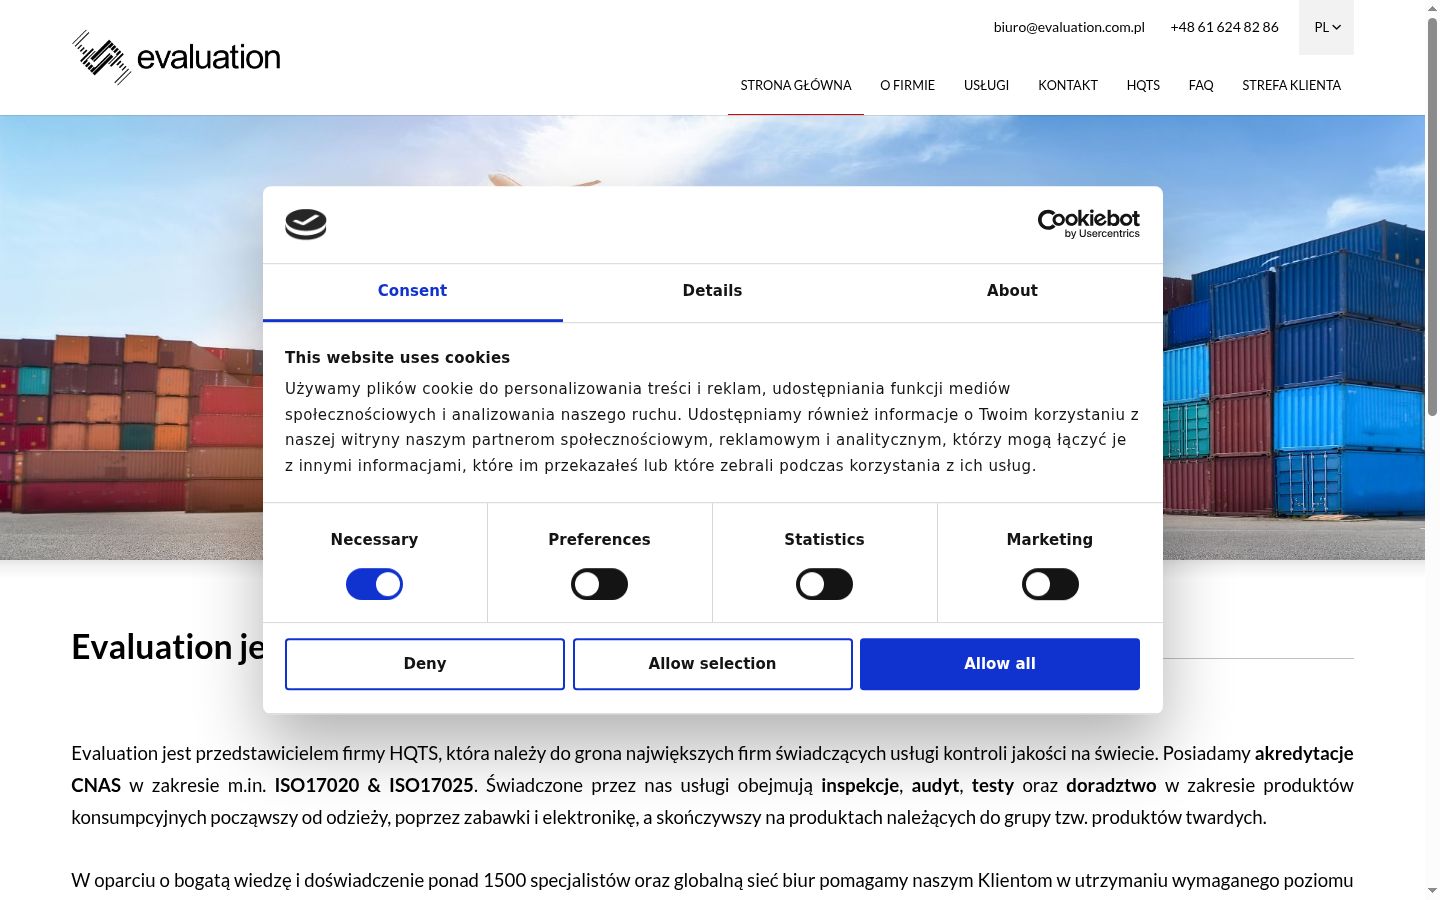This screenshot has width=1440, height=900.
Task: Open the Usługi menu item
Action: click(x=986, y=85)
